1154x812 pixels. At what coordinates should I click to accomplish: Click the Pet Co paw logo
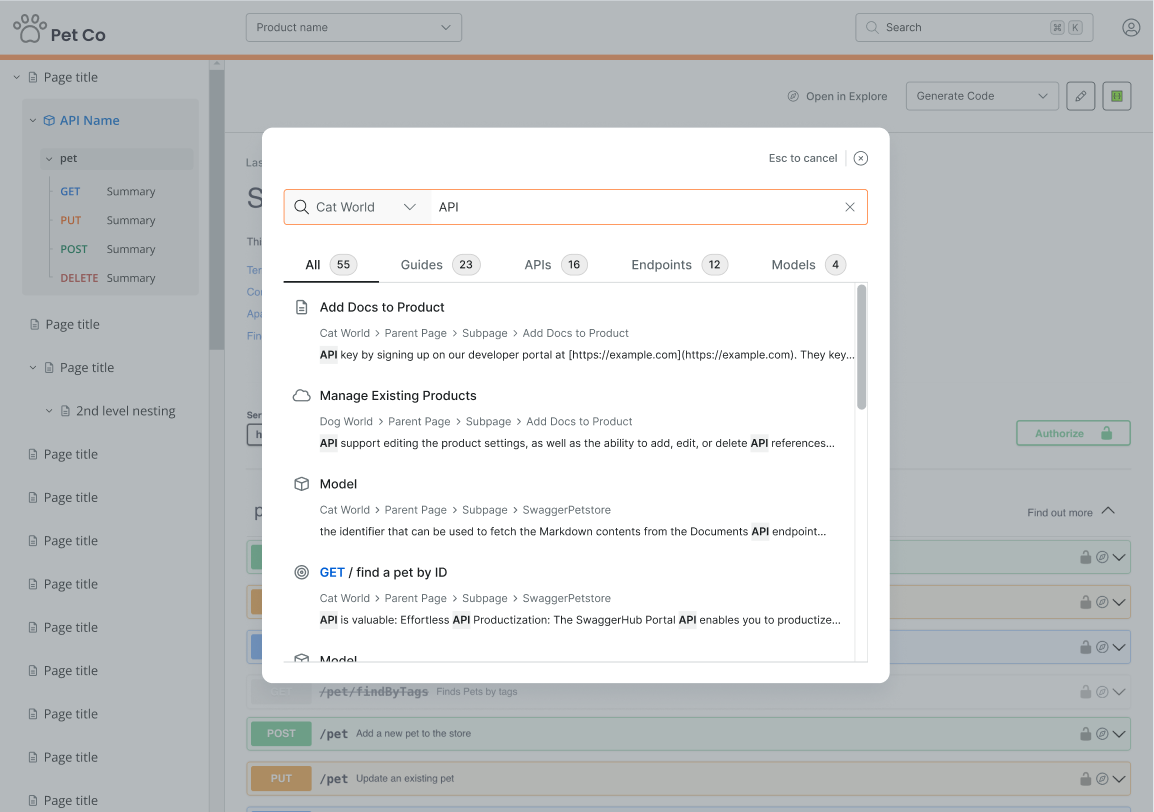(30, 30)
